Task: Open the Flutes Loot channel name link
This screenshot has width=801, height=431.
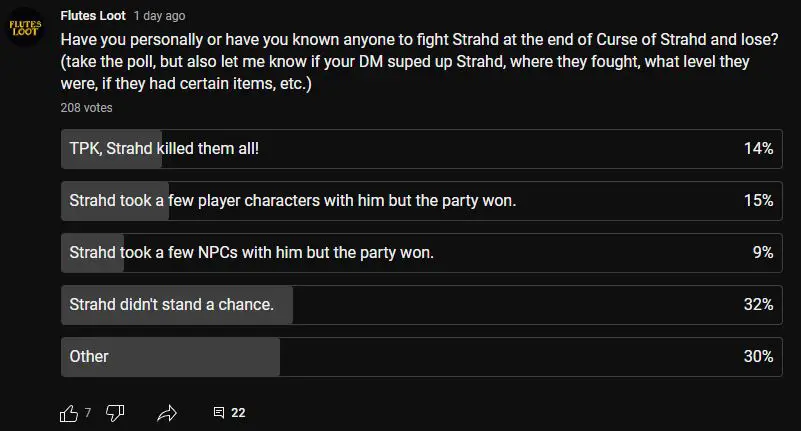Action: coord(93,16)
